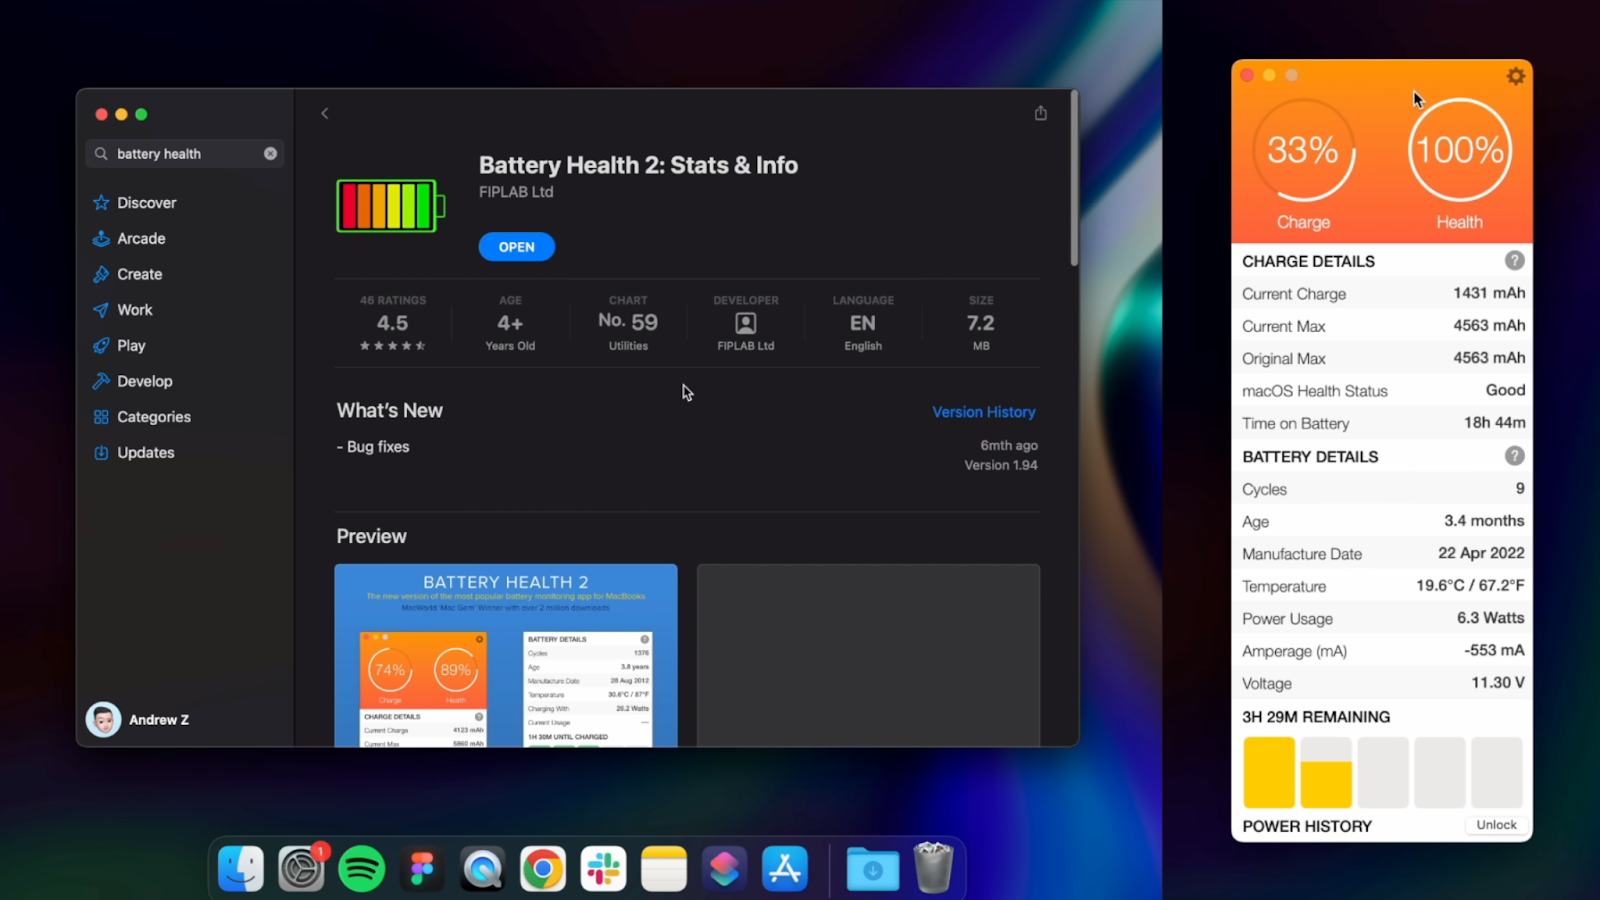Click the Play rocket icon
Viewport: 1600px width, 900px height.
[101, 346]
